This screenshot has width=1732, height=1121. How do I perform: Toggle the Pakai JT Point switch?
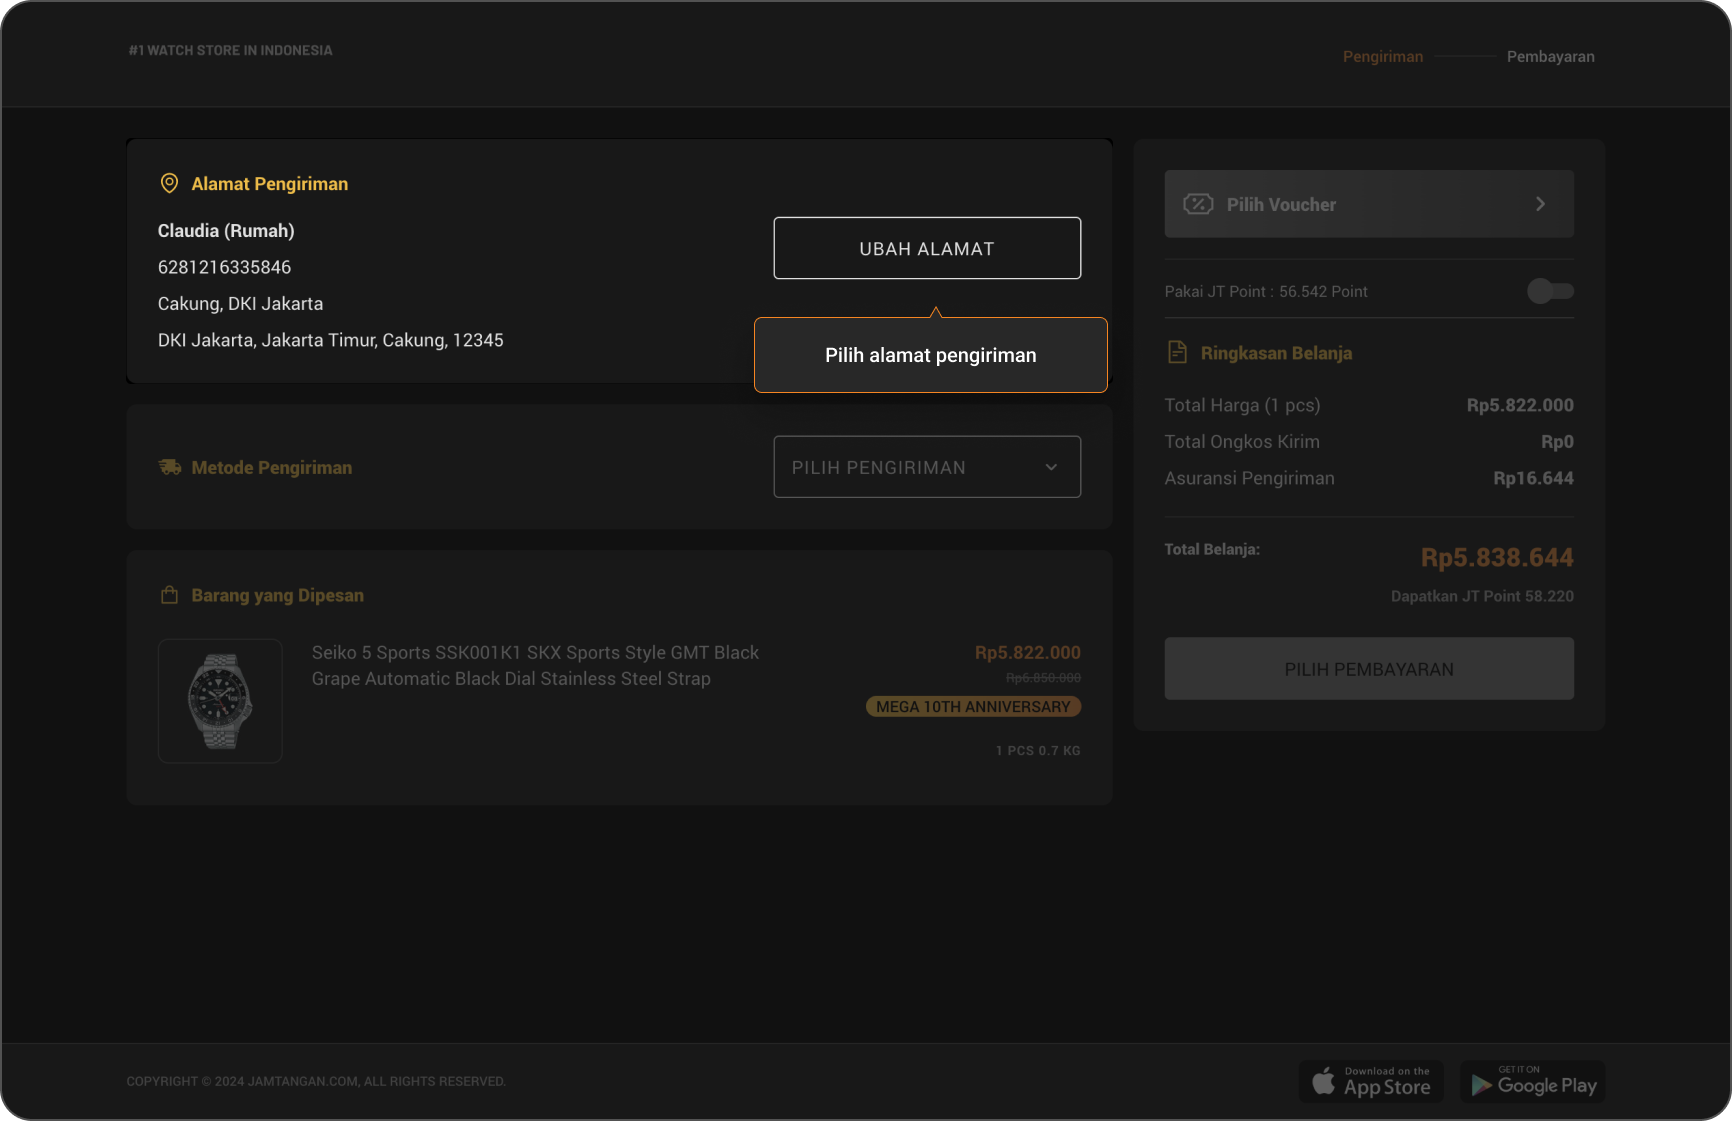click(1550, 291)
